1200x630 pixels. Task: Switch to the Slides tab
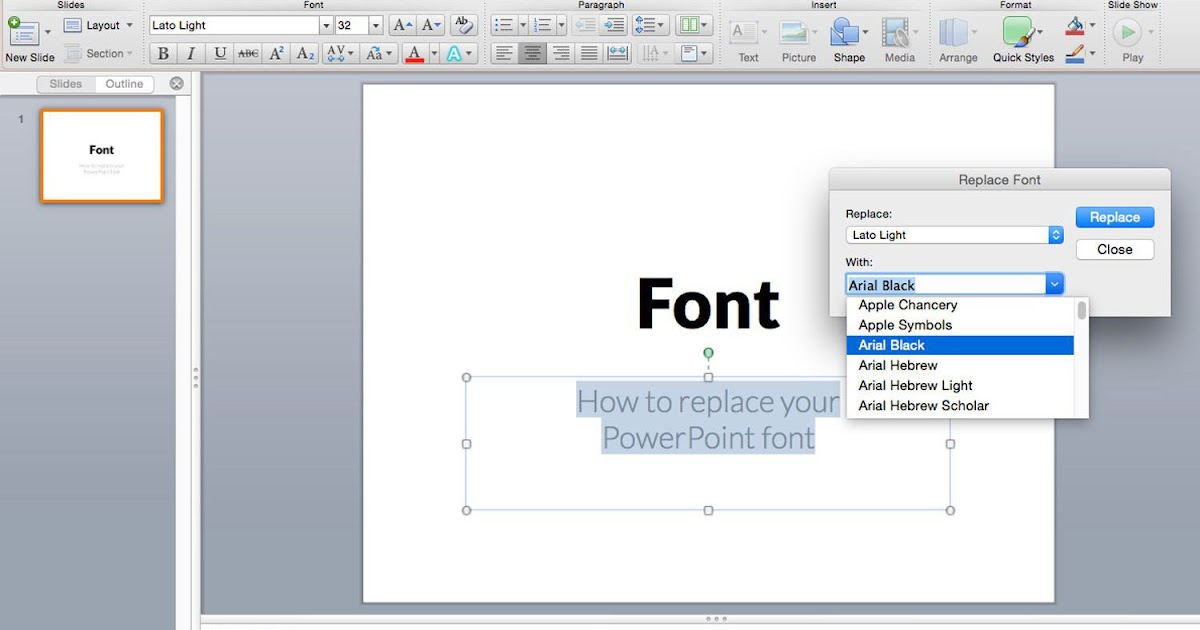pos(66,84)
